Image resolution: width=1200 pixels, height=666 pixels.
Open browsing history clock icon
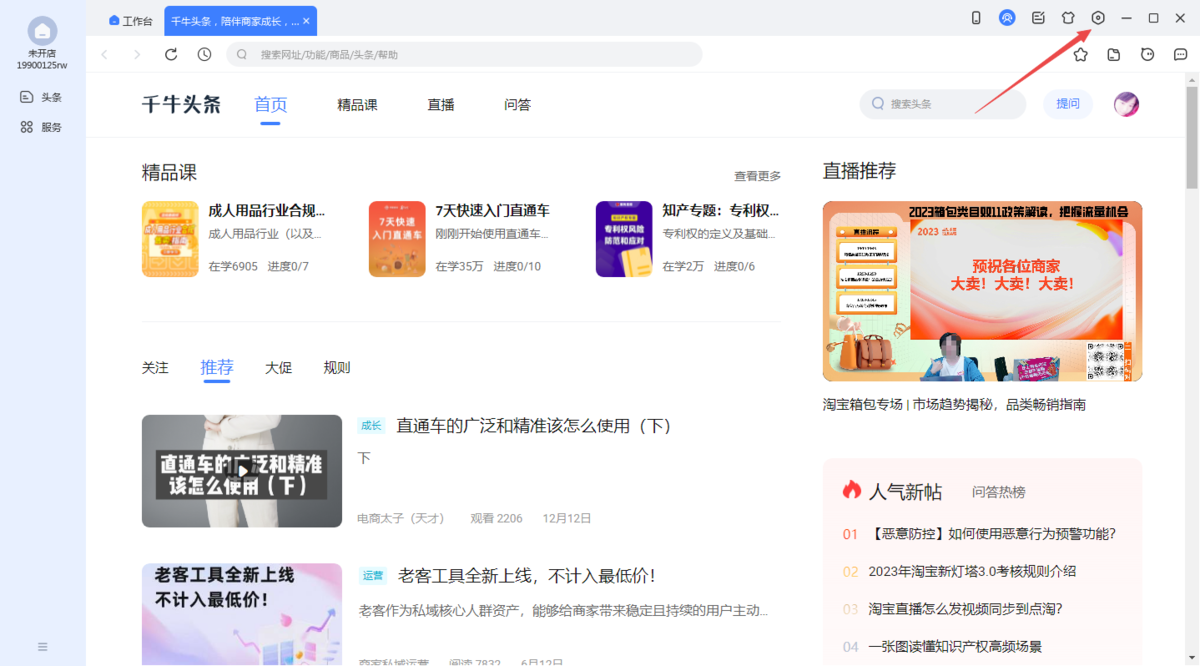coord(204,54)
